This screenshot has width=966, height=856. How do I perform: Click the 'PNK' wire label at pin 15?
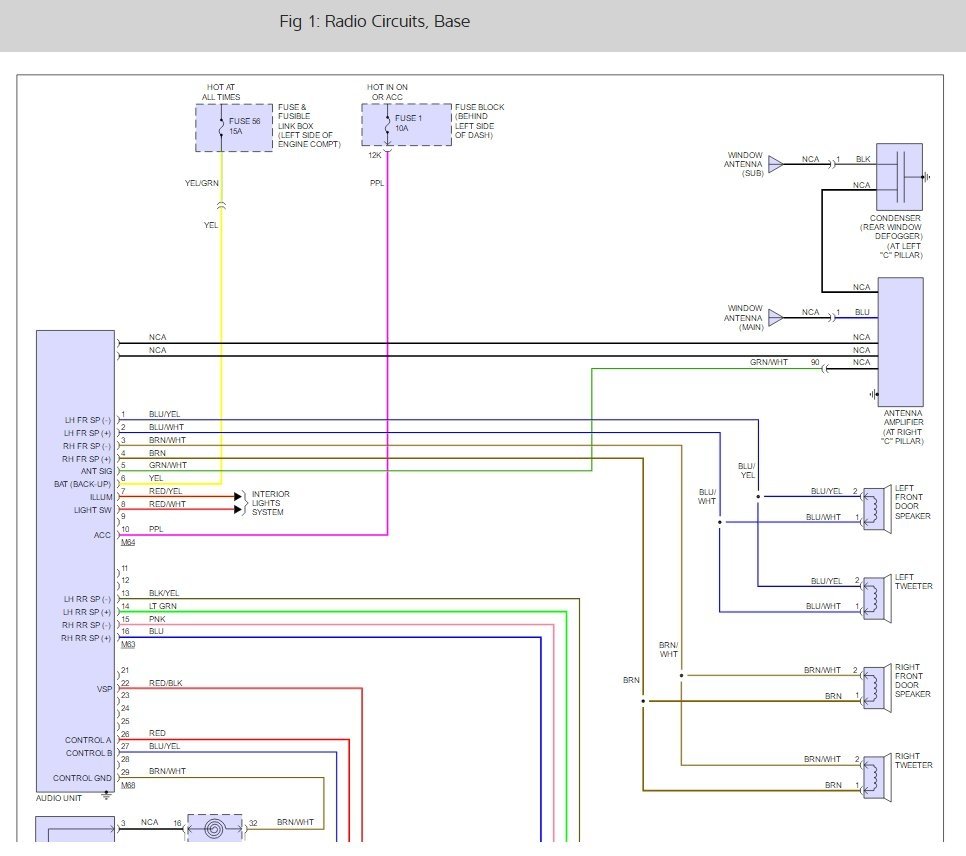(157, 619)
